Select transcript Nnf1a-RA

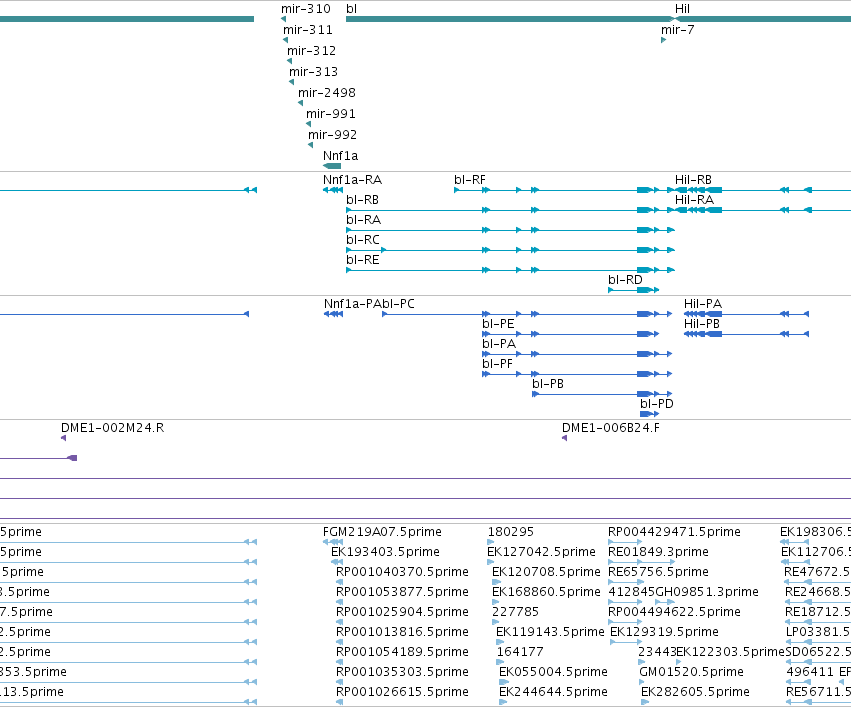(333, 190)
